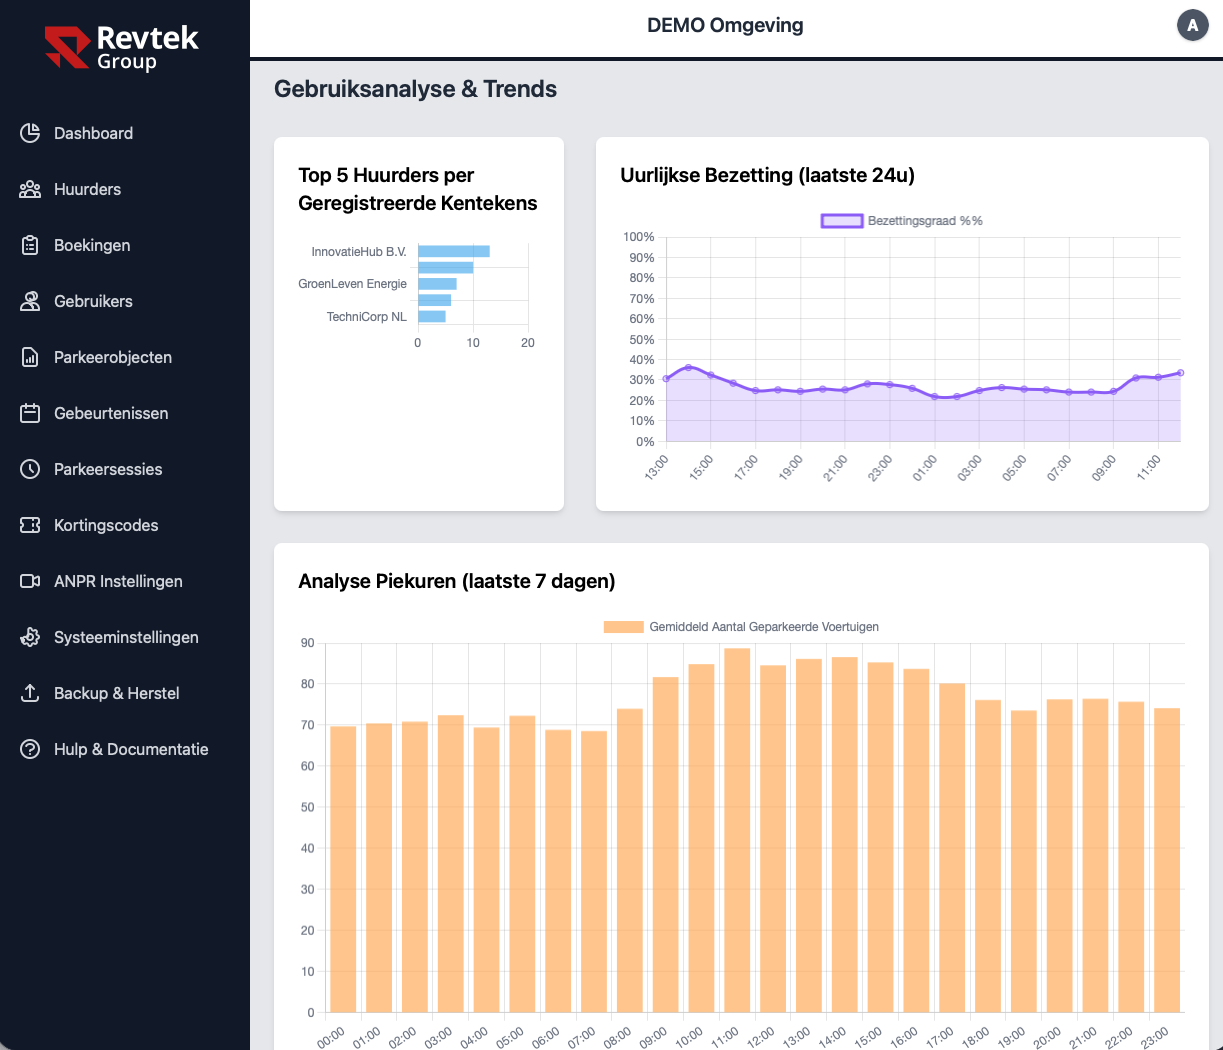This screenshot has height=1050, width=1223.
Task: Select the Dashboard pie chart icon
Action: pos(28,133)
